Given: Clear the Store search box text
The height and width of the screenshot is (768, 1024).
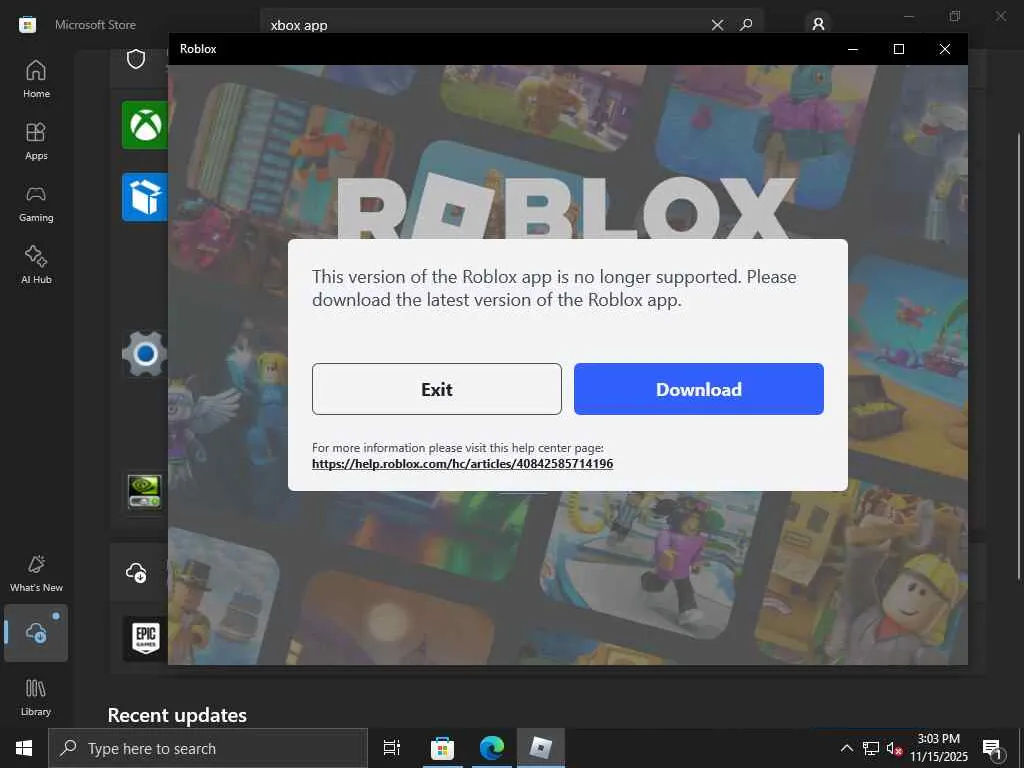Looking at the screenshot, I should (717, 25).
